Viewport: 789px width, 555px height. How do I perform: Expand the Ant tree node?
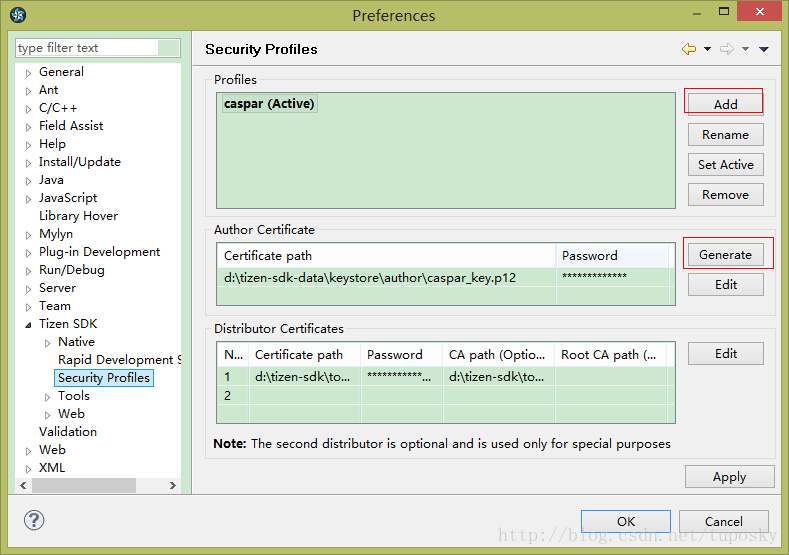click(29, 91)
